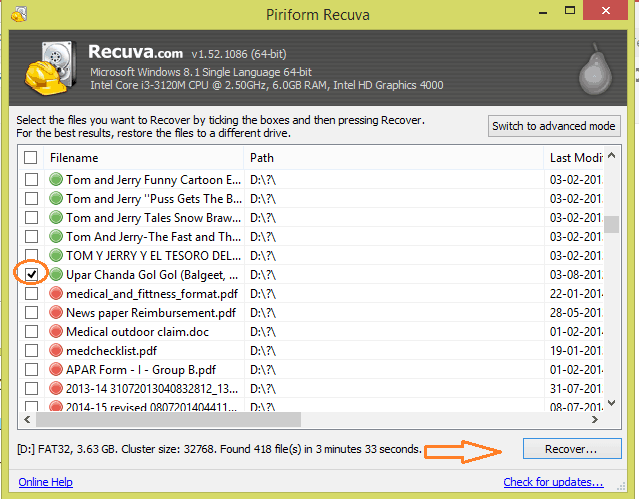Close the Piriform Recuva window
Image resolution: width=639 pixels, height=499 pixels.
coord(606,11)
